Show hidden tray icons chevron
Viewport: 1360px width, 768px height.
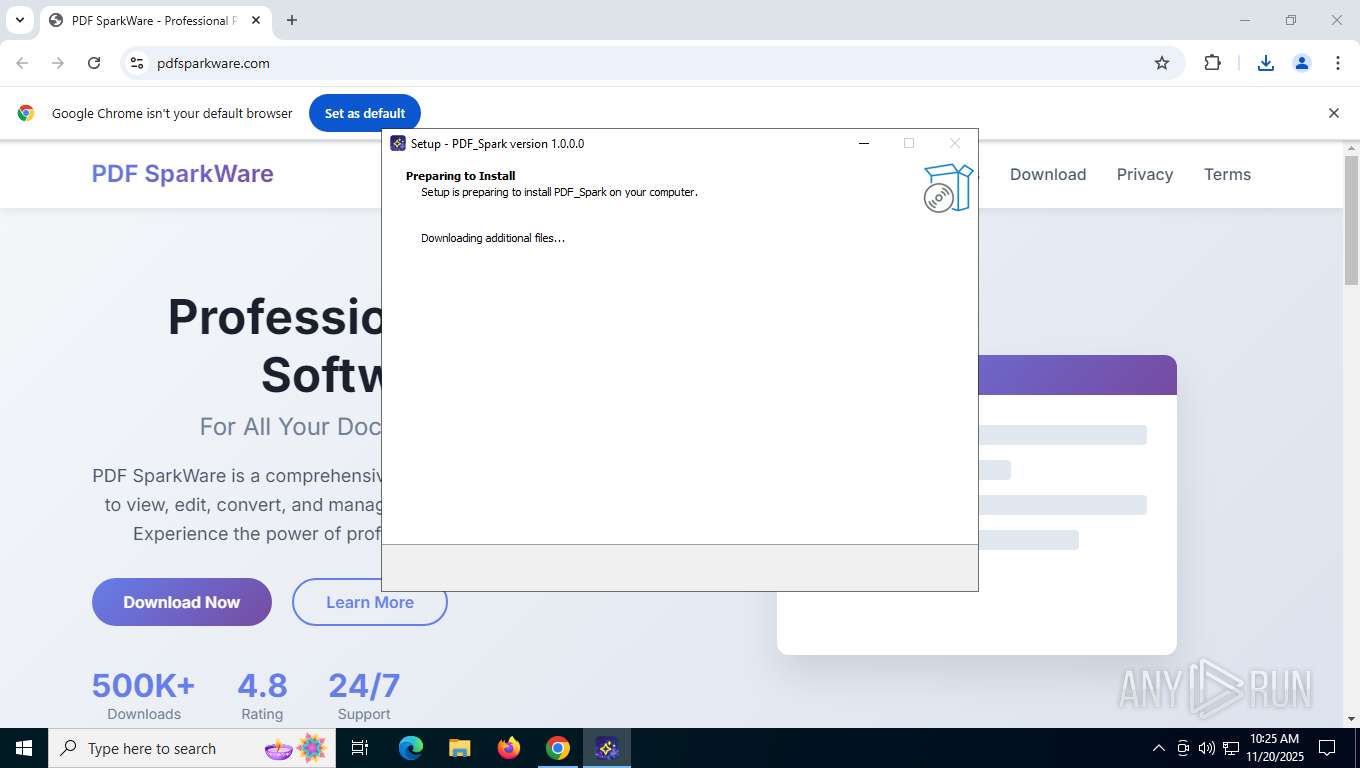[1159, 748]
